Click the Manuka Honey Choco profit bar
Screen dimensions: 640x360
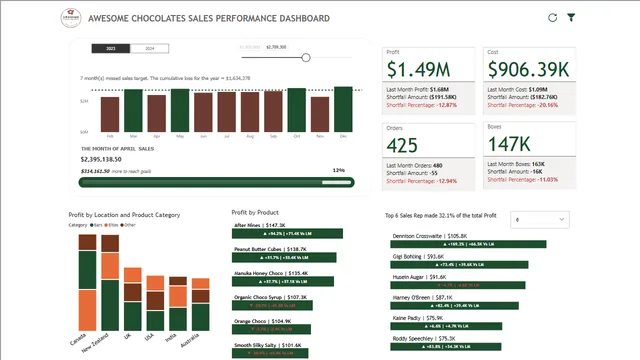click(283, 282)
